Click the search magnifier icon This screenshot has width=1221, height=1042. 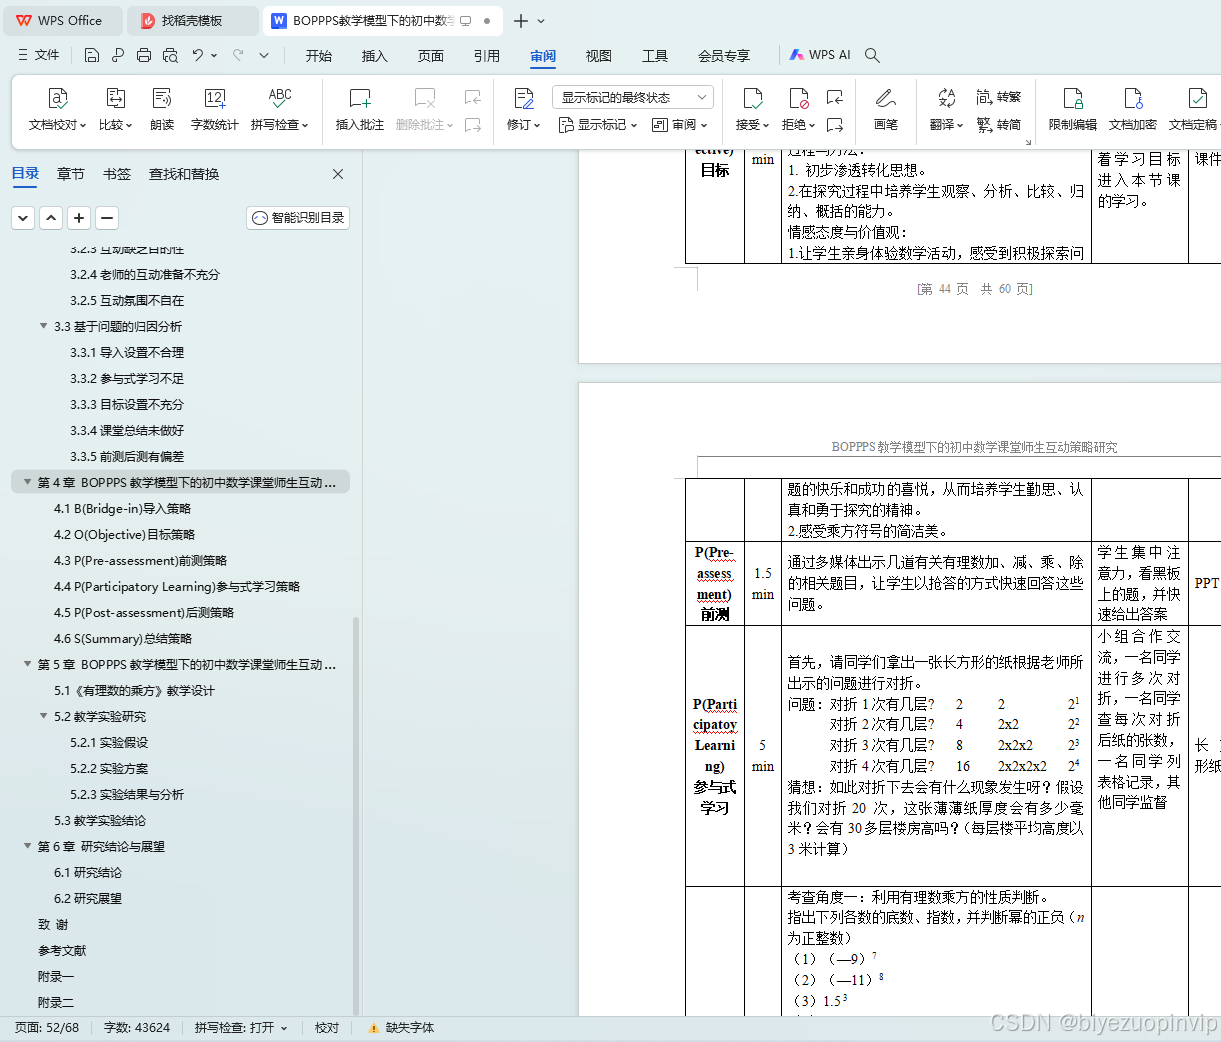872,55
